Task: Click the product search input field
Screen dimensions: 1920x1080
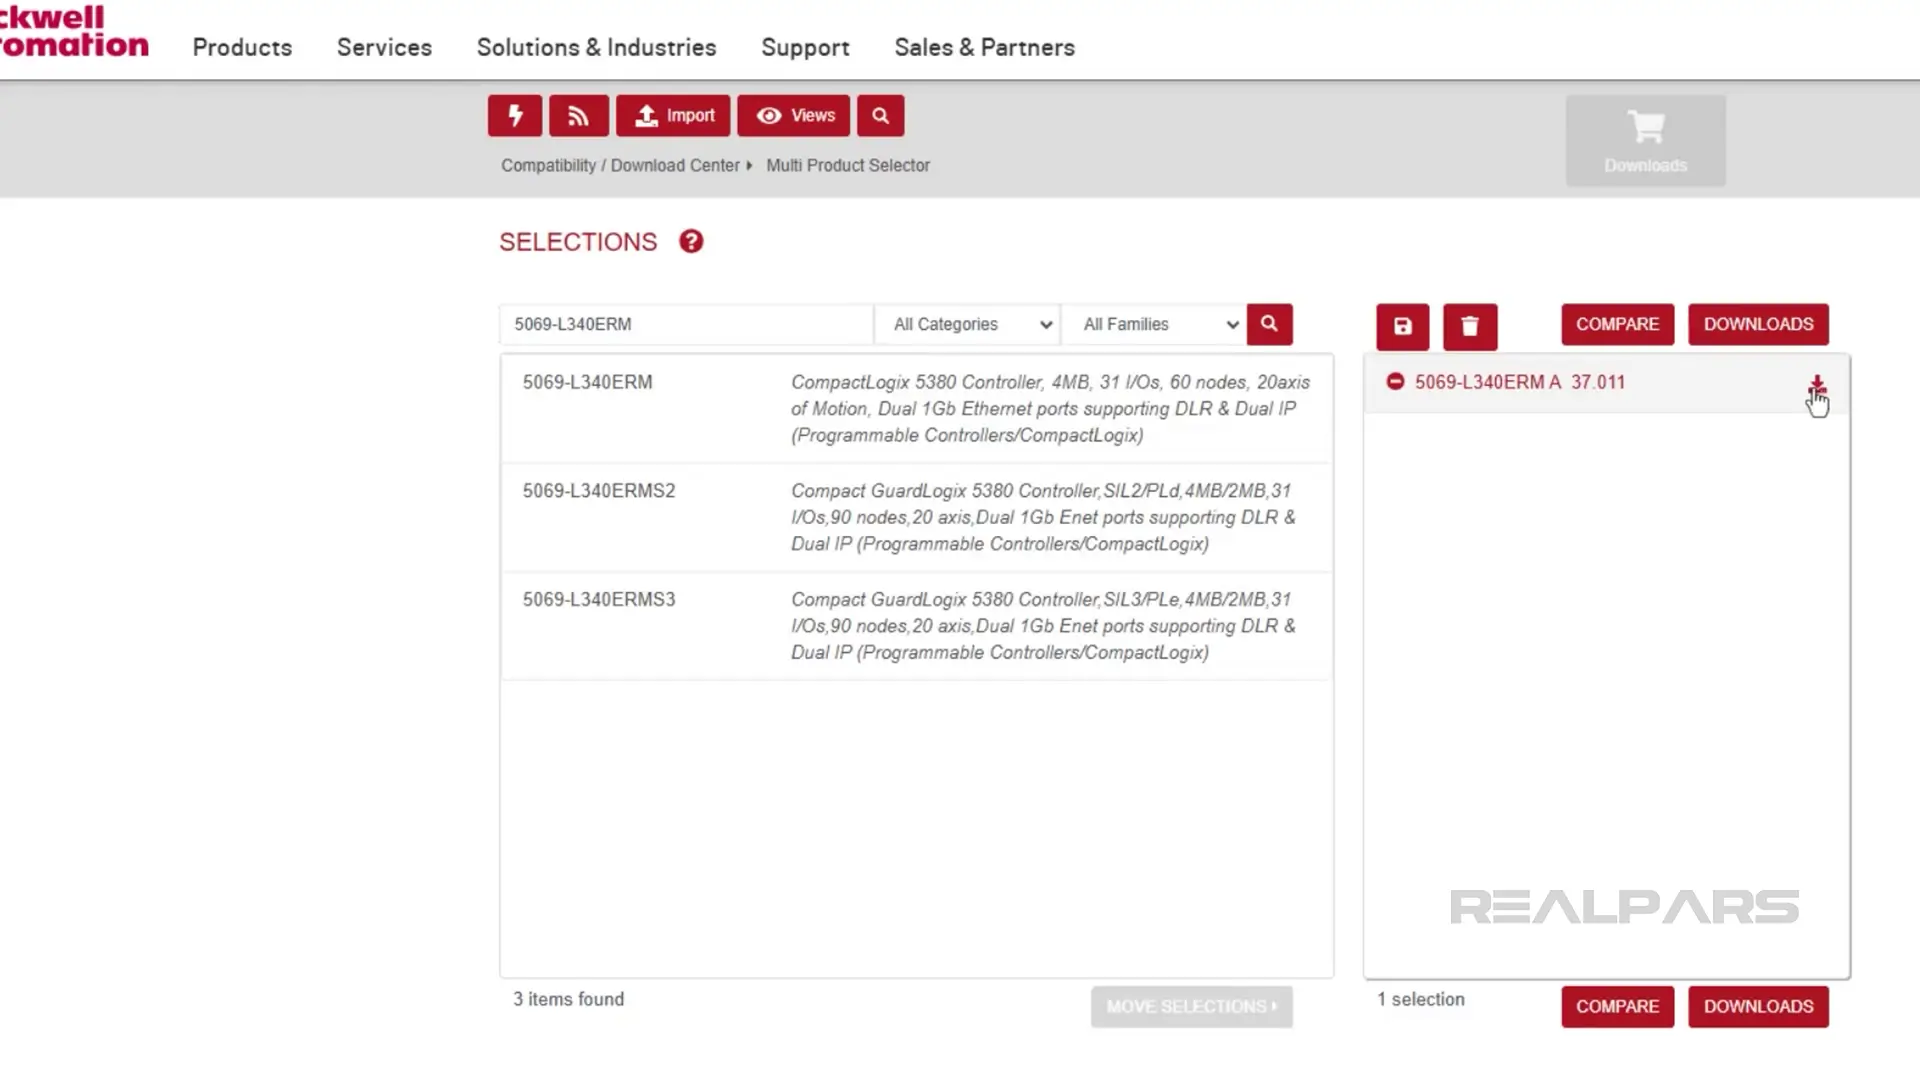Action: coord(686,324)
